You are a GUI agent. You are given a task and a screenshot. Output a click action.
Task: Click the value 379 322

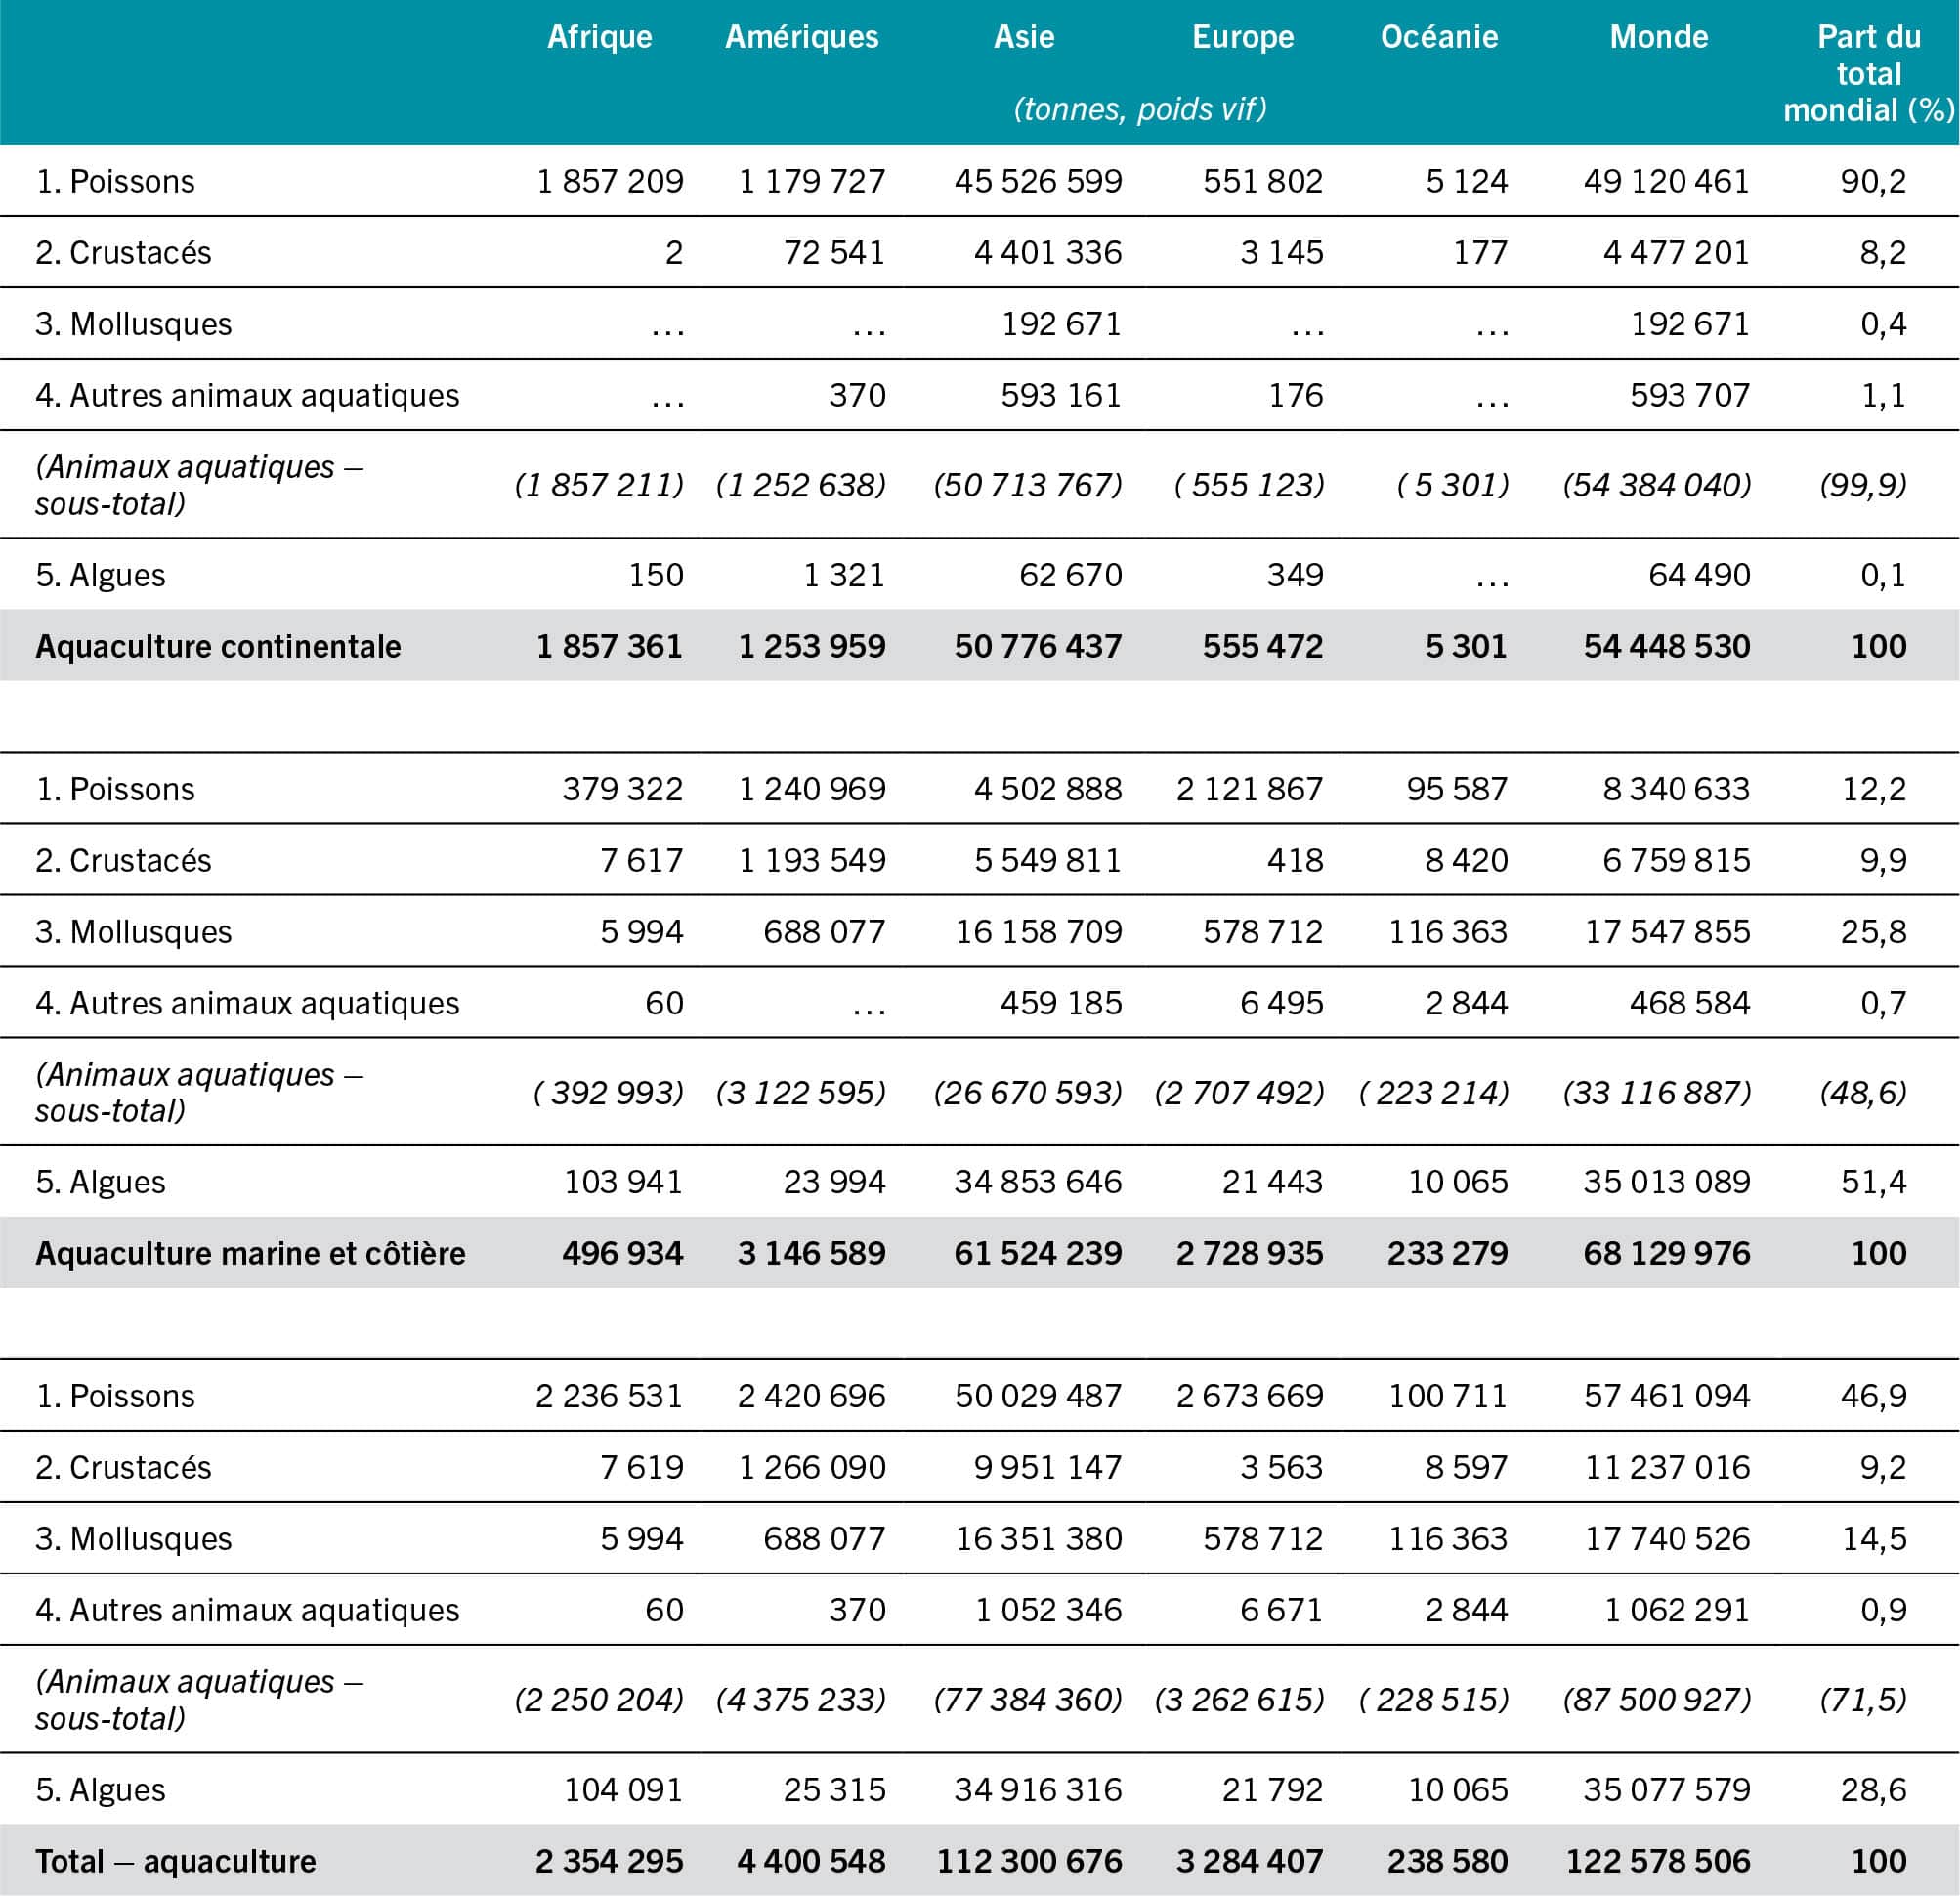(x=622, y=789)
